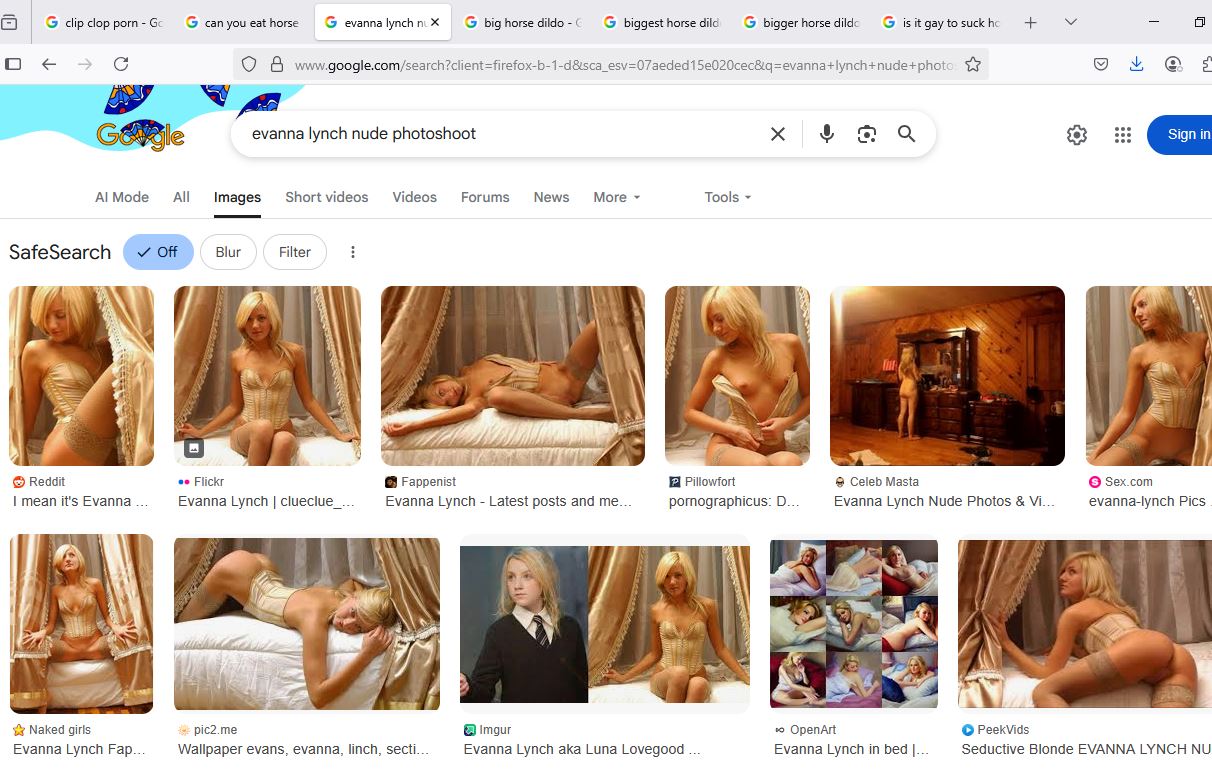Open the Tools dropdown

point(727,197)
